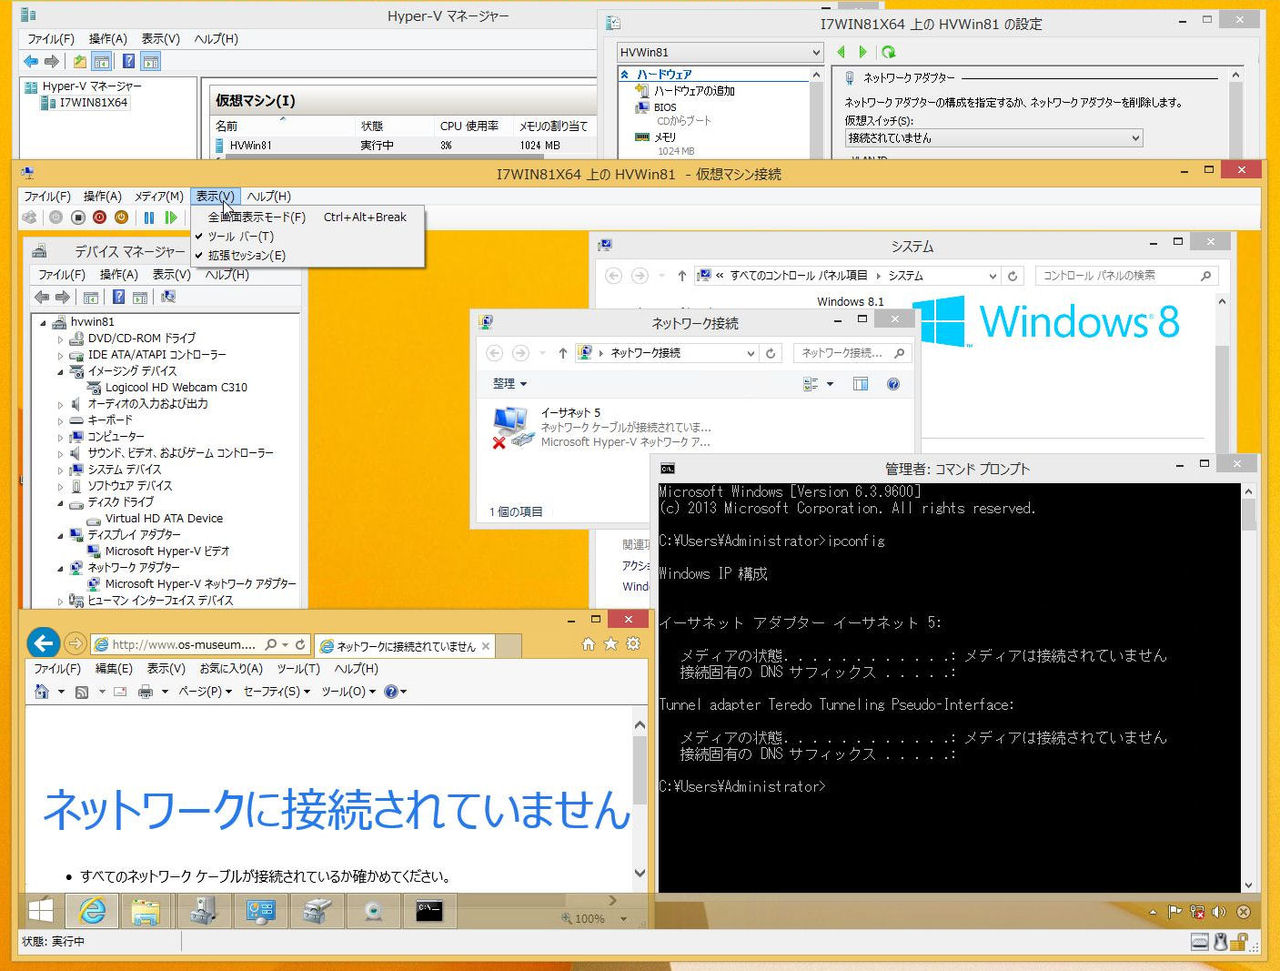Image resolution: width=1280 pixels, height=971 pixels.
Task: Click the Turn Off (stop) icon in VM toolbar
Action: click(78, 217)
